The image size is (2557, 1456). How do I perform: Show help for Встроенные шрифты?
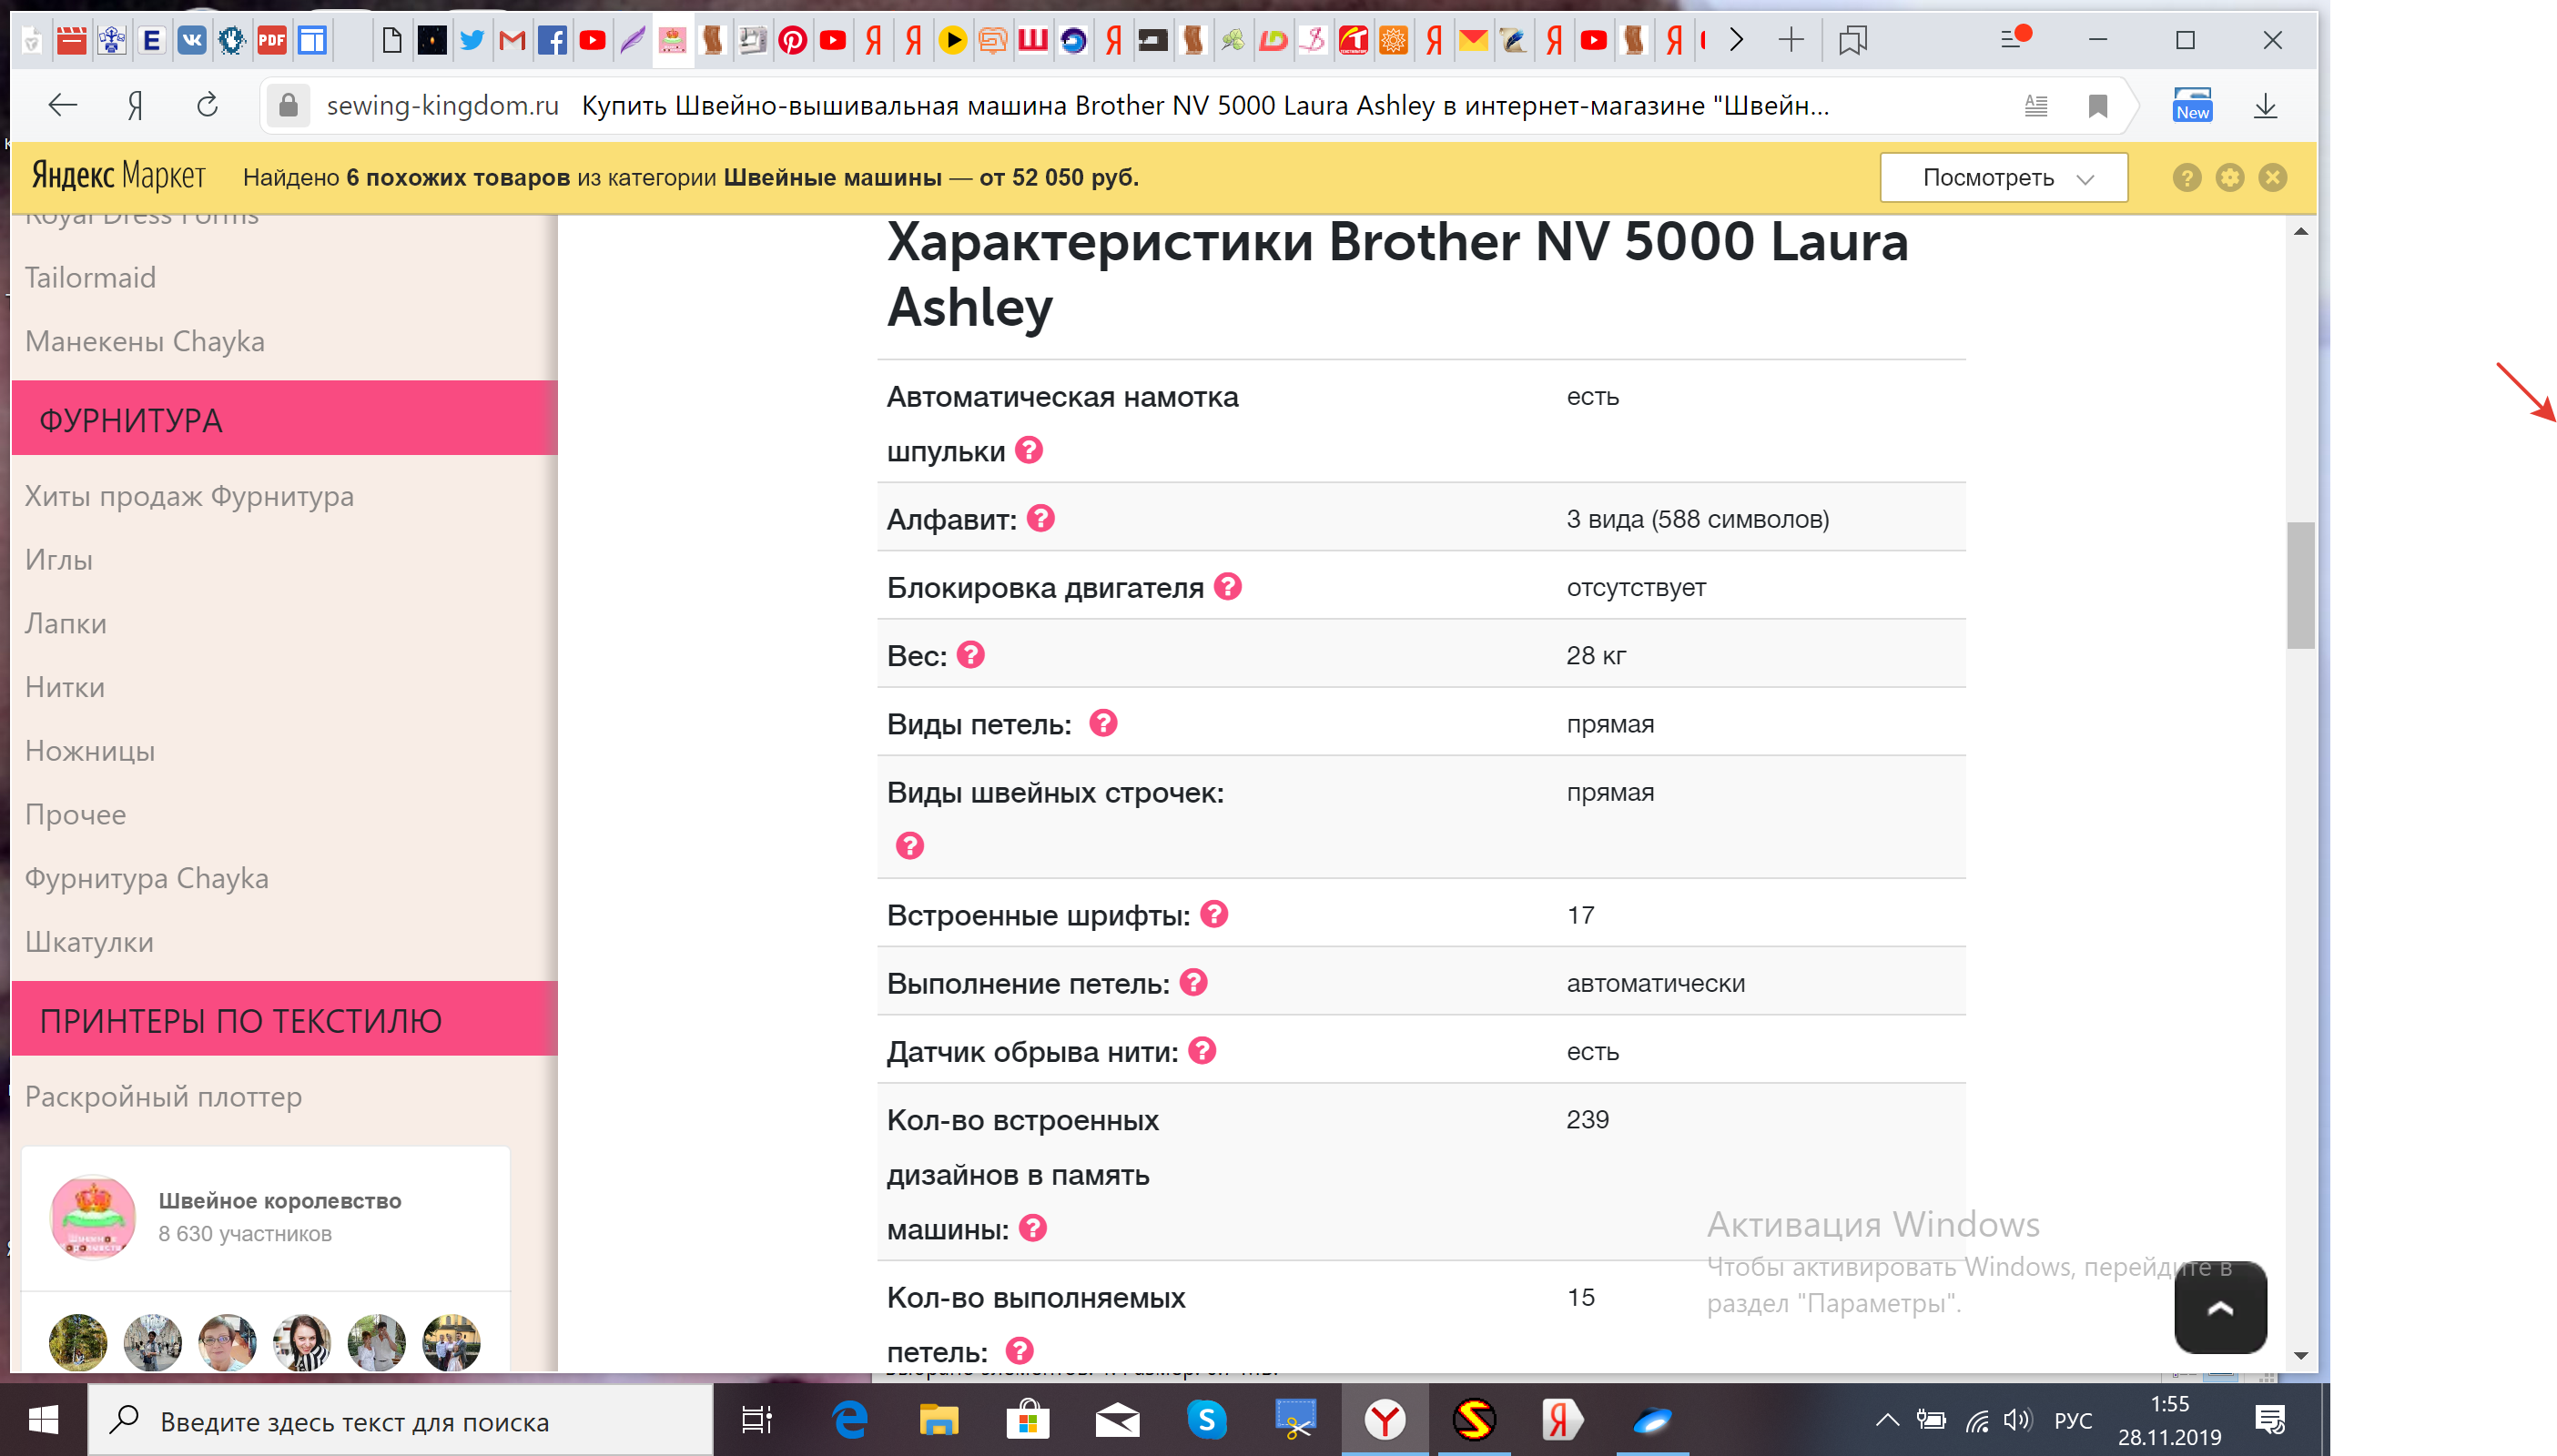point(1214,913)
